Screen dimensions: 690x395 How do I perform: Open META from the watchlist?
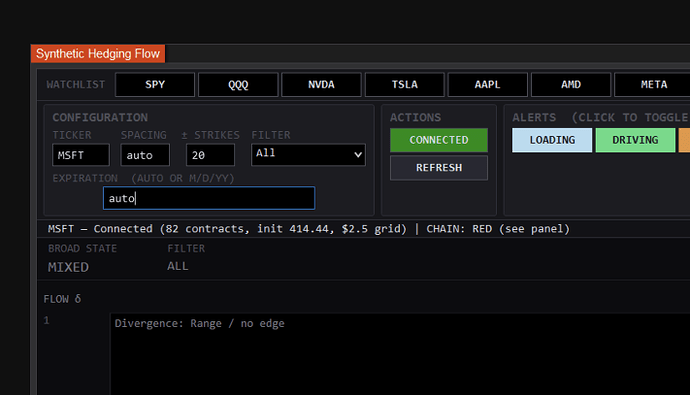(653, 84)
